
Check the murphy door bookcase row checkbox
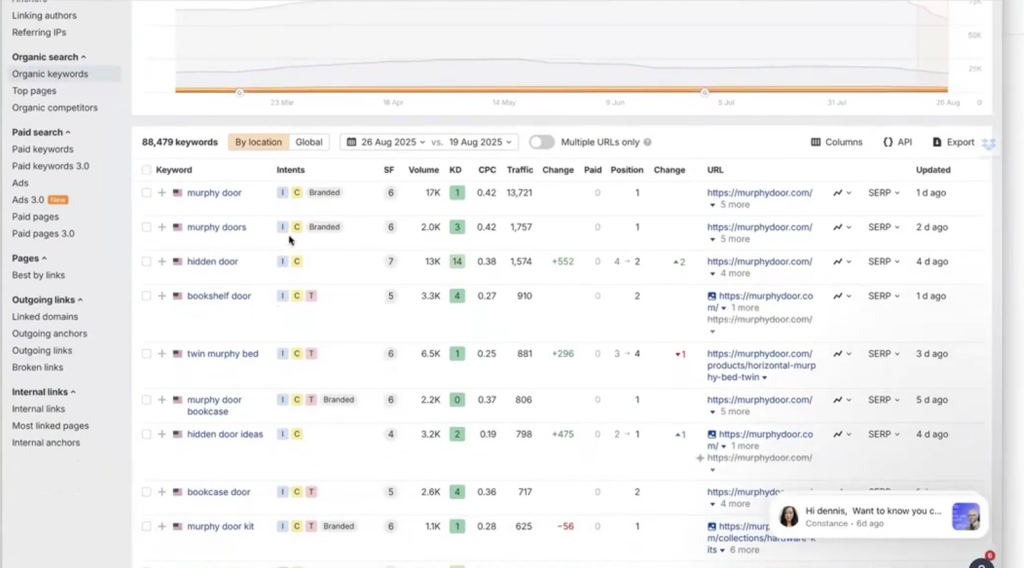[146, 400]
